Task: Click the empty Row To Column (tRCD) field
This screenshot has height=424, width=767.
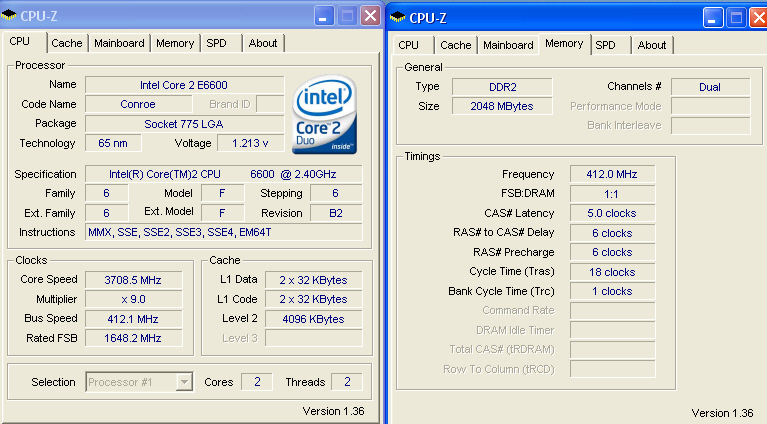Action: (612, 369)
